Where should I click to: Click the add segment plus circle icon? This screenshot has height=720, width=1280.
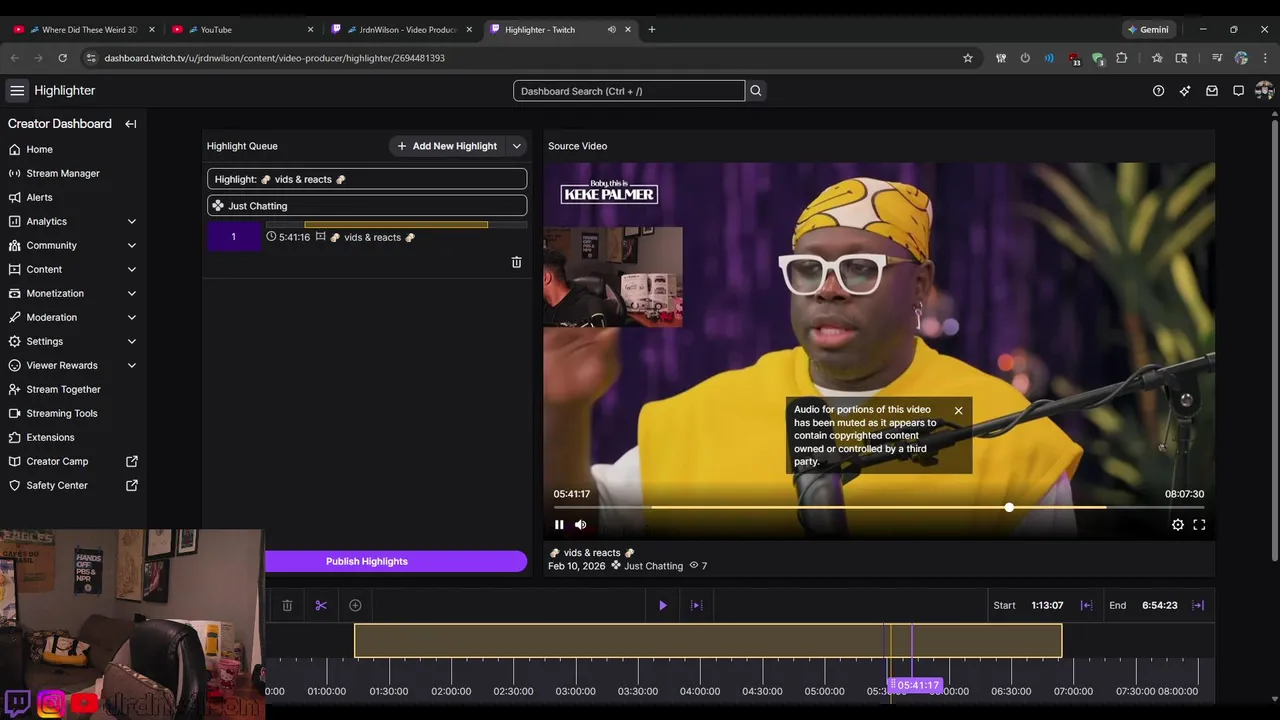[x=355, y=605]
